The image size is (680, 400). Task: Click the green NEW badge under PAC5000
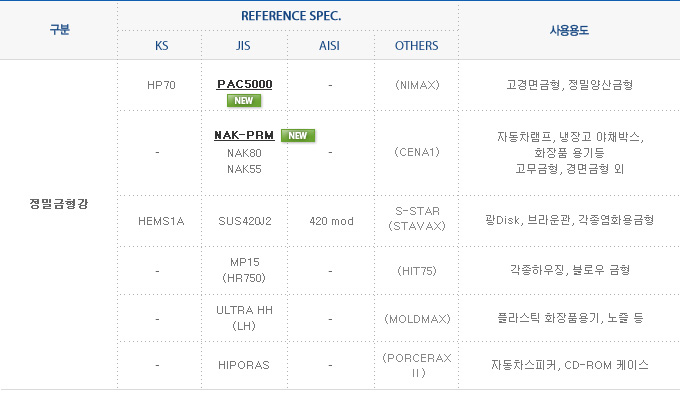244,101
